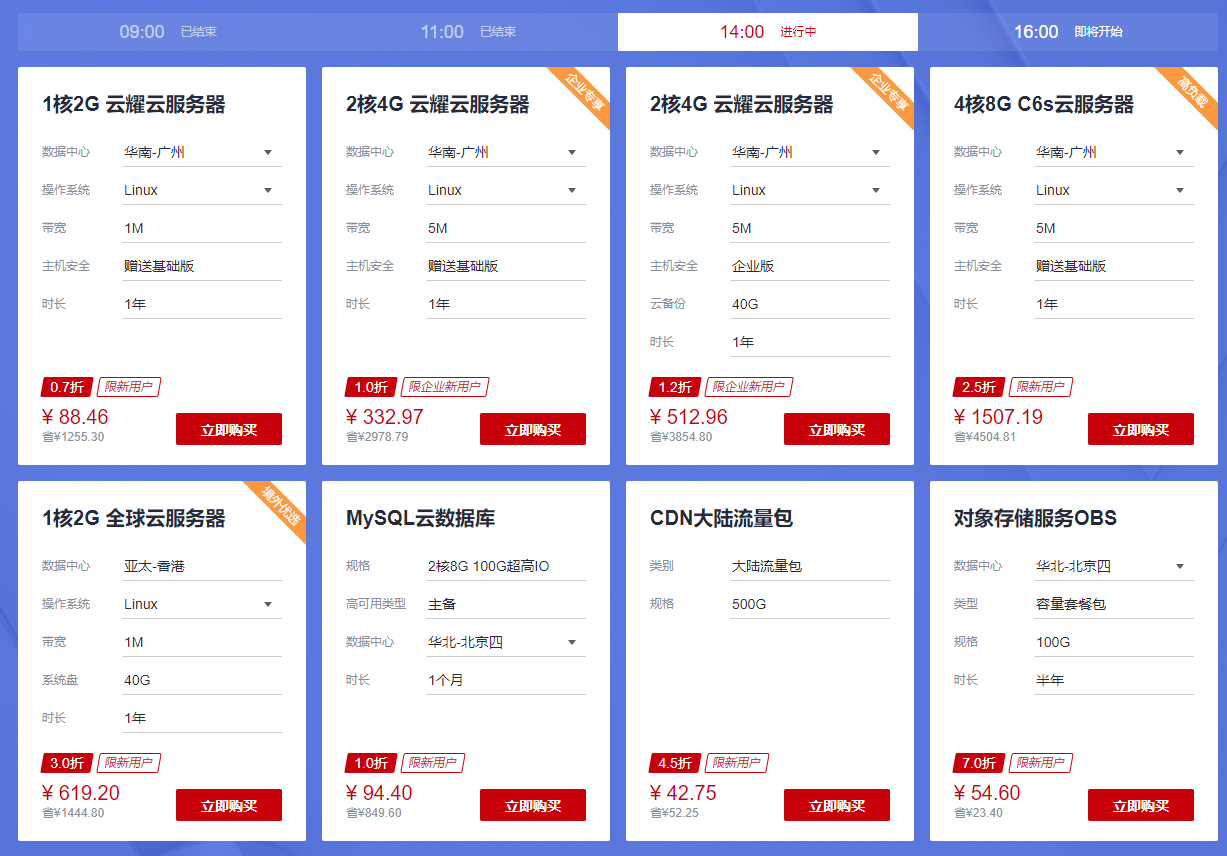Click the 1.2折 discount badge

[675, 387]
